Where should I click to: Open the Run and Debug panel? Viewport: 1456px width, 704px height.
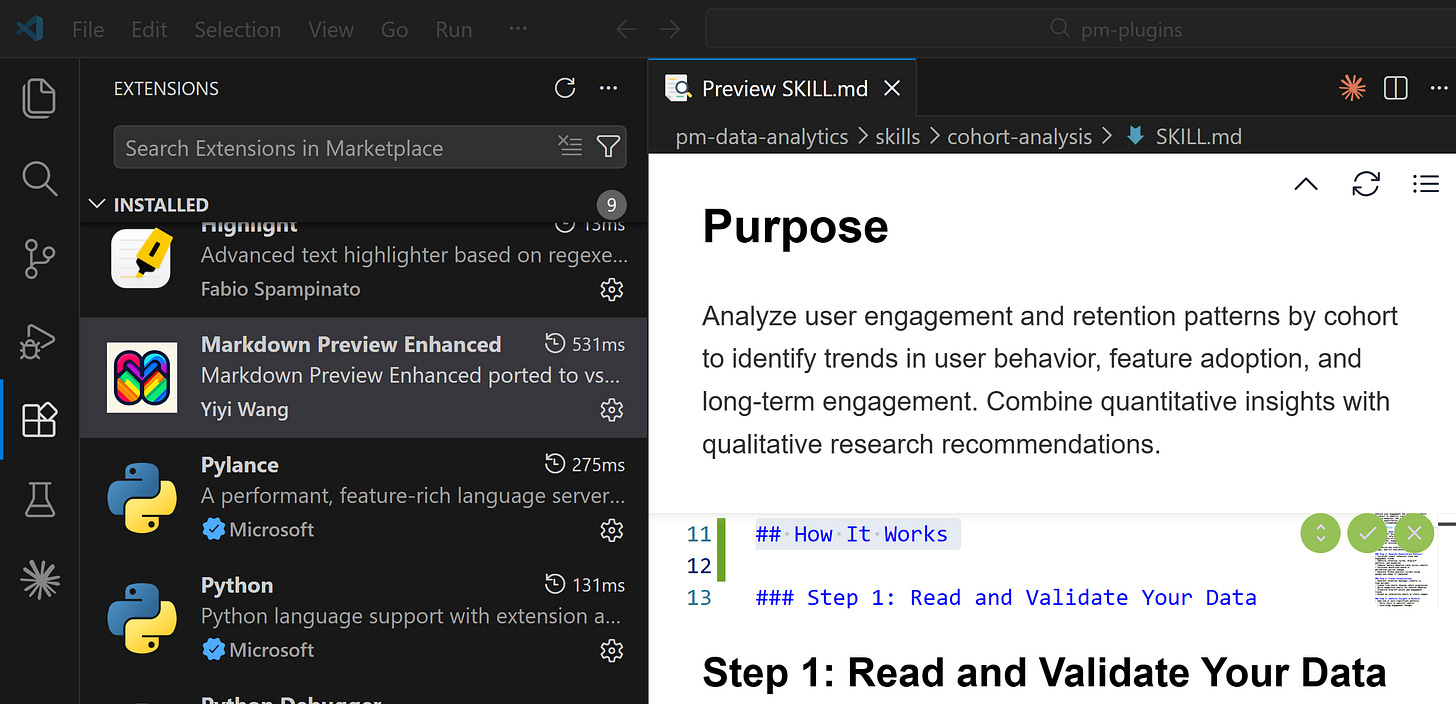(38, 340)
